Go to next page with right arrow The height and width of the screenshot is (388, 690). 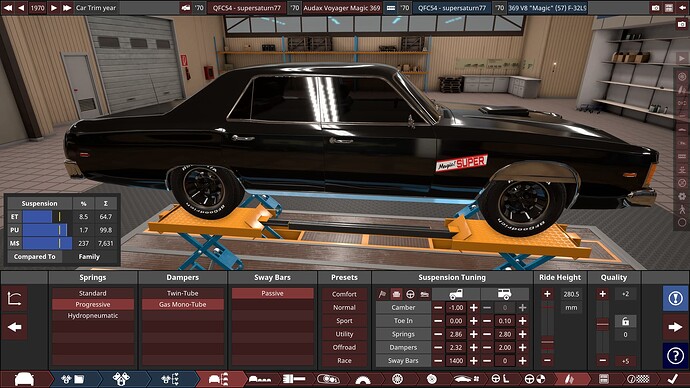[675, 327]
